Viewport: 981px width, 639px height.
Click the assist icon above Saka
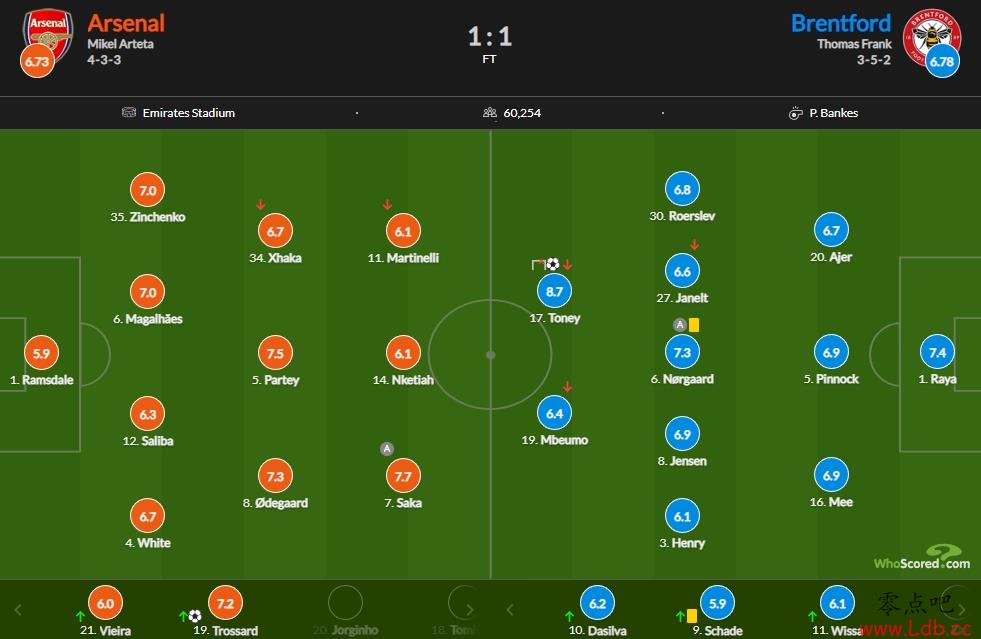click(387, 449)
